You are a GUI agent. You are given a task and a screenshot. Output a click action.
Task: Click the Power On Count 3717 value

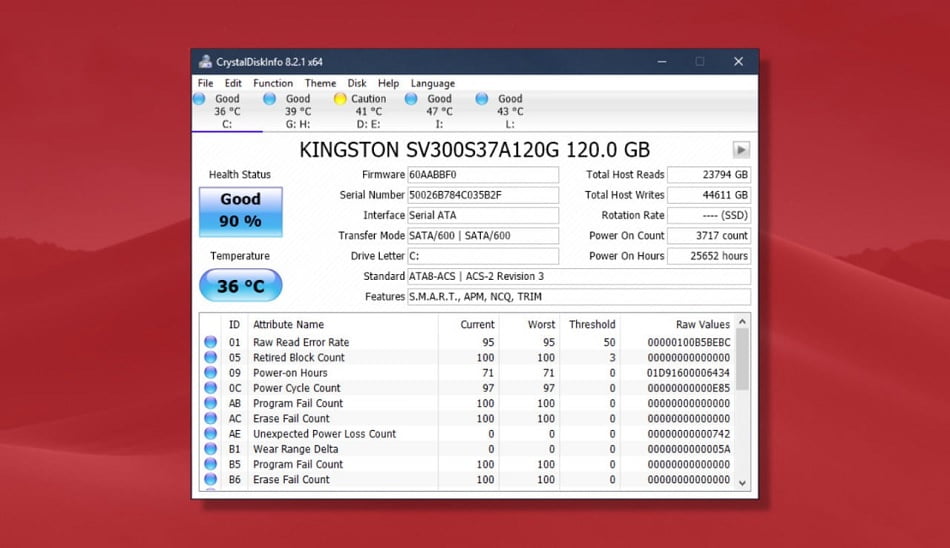tap(709, 235)
